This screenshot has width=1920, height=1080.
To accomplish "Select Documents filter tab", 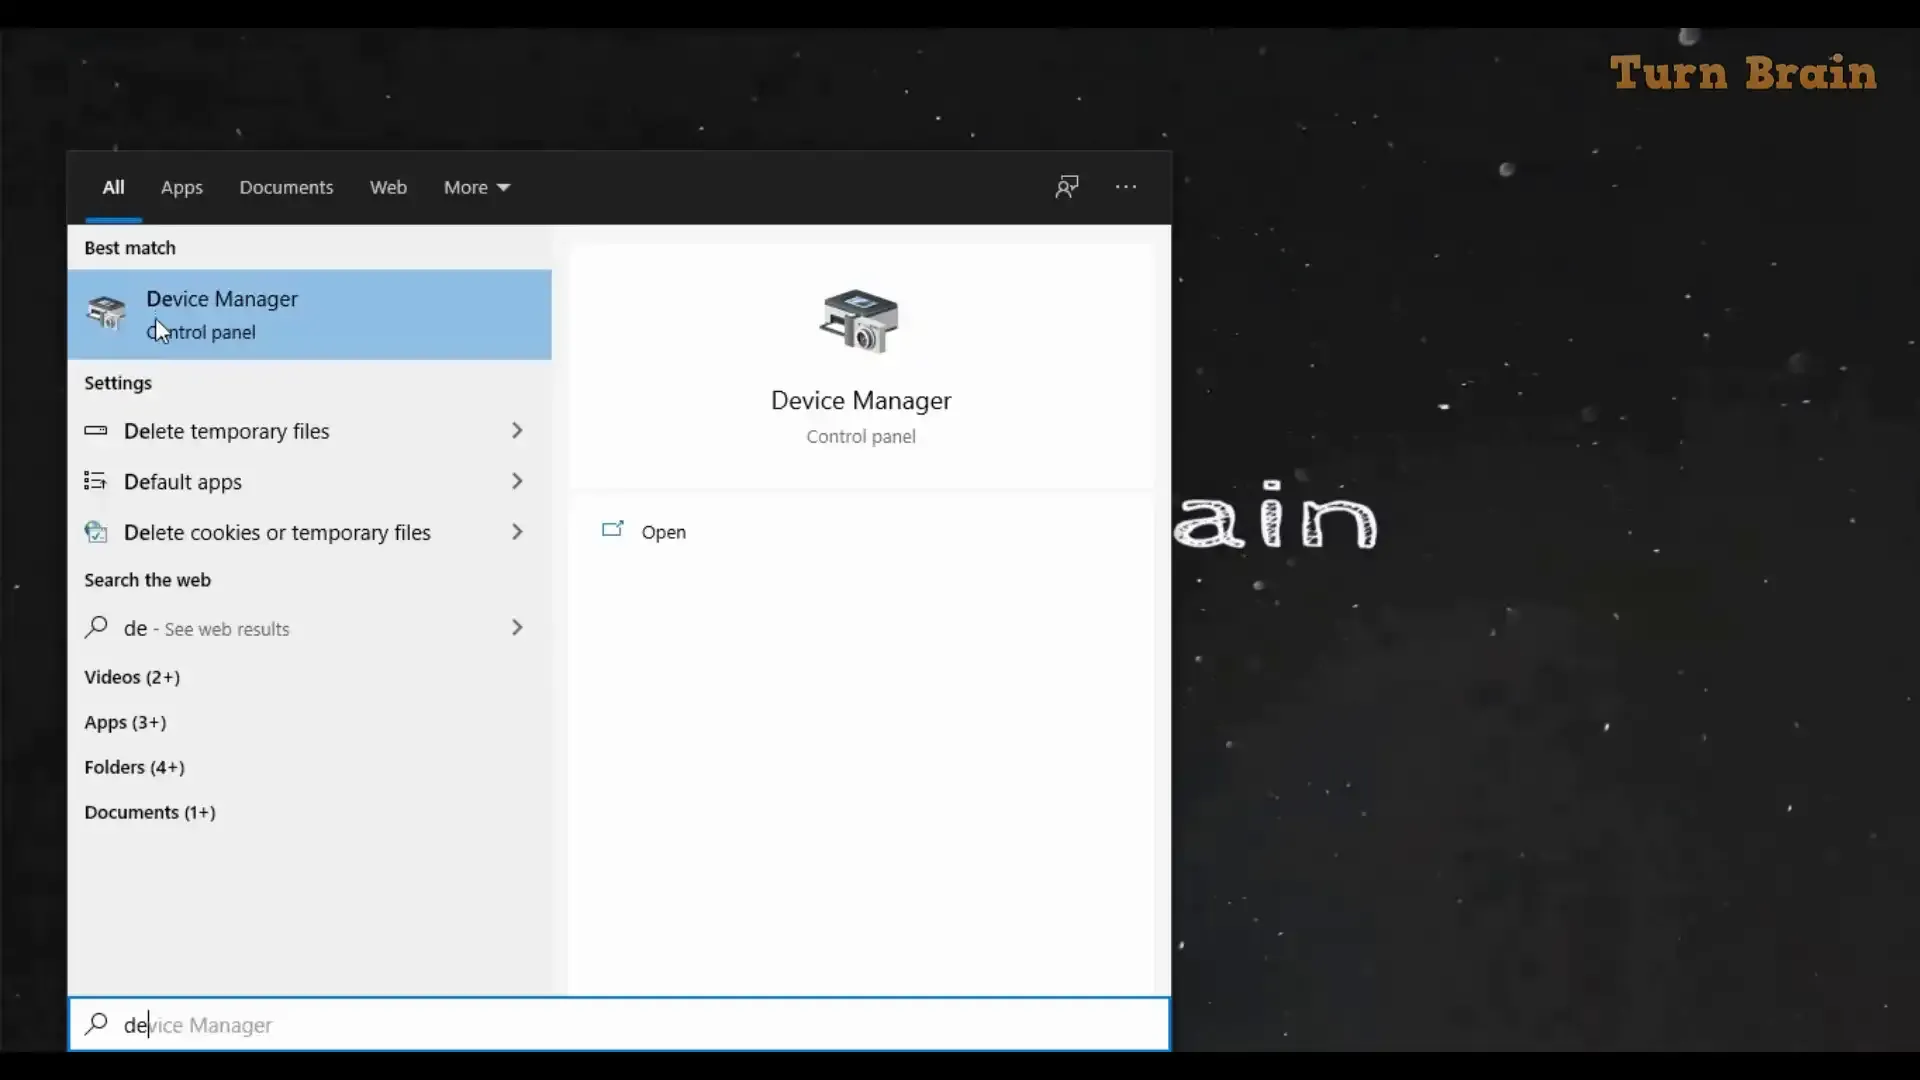I will [x=286, y=186].
